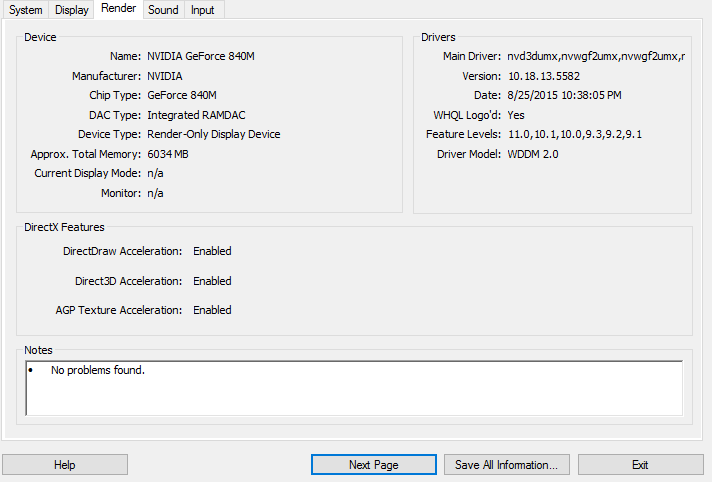The image size is (712, 482).
Task: Click the 'Driver Model:' label
Action: pyautogui.click(x=469, y=154)
